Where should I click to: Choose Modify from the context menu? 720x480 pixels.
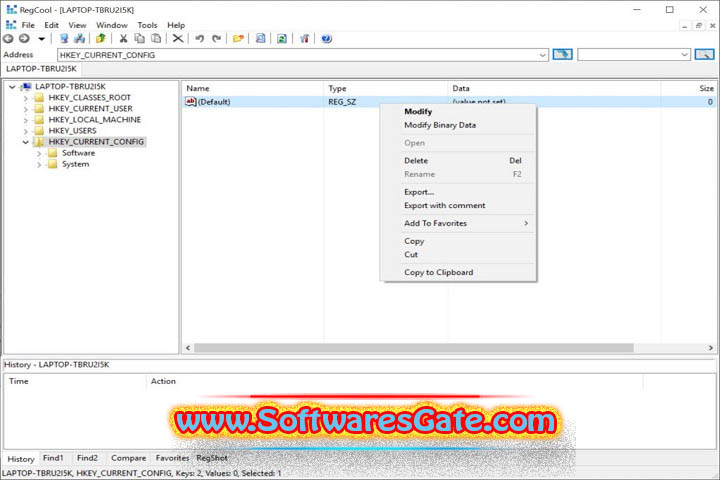pyautogui.click(x=458, y=112)
